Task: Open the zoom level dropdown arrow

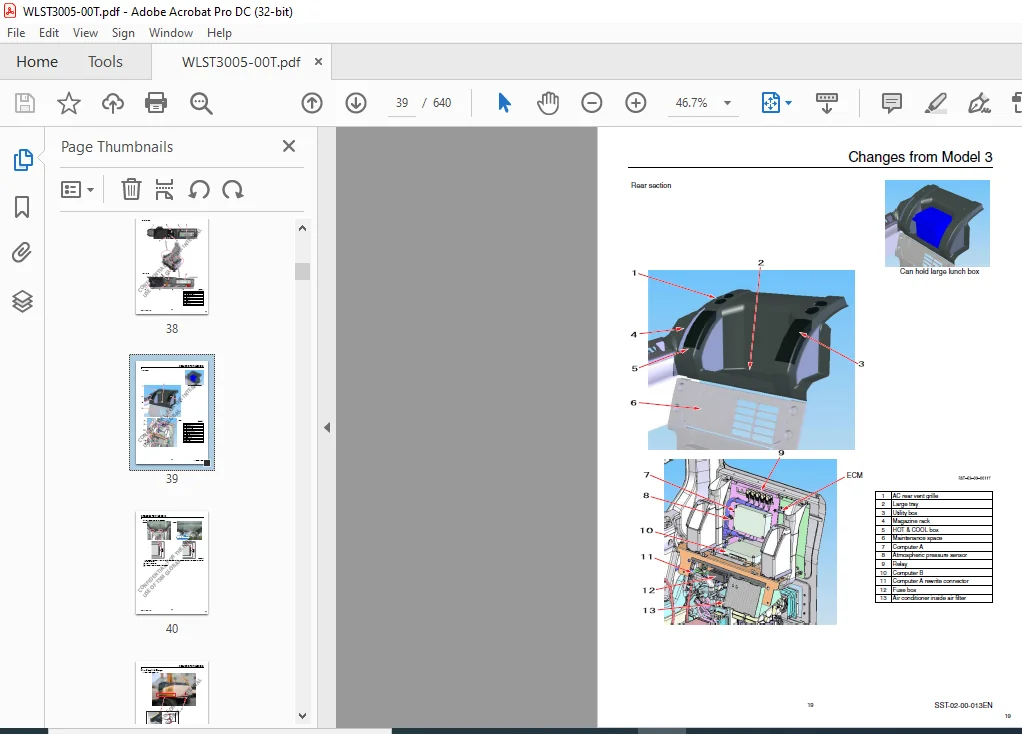Action: [727, 103]
